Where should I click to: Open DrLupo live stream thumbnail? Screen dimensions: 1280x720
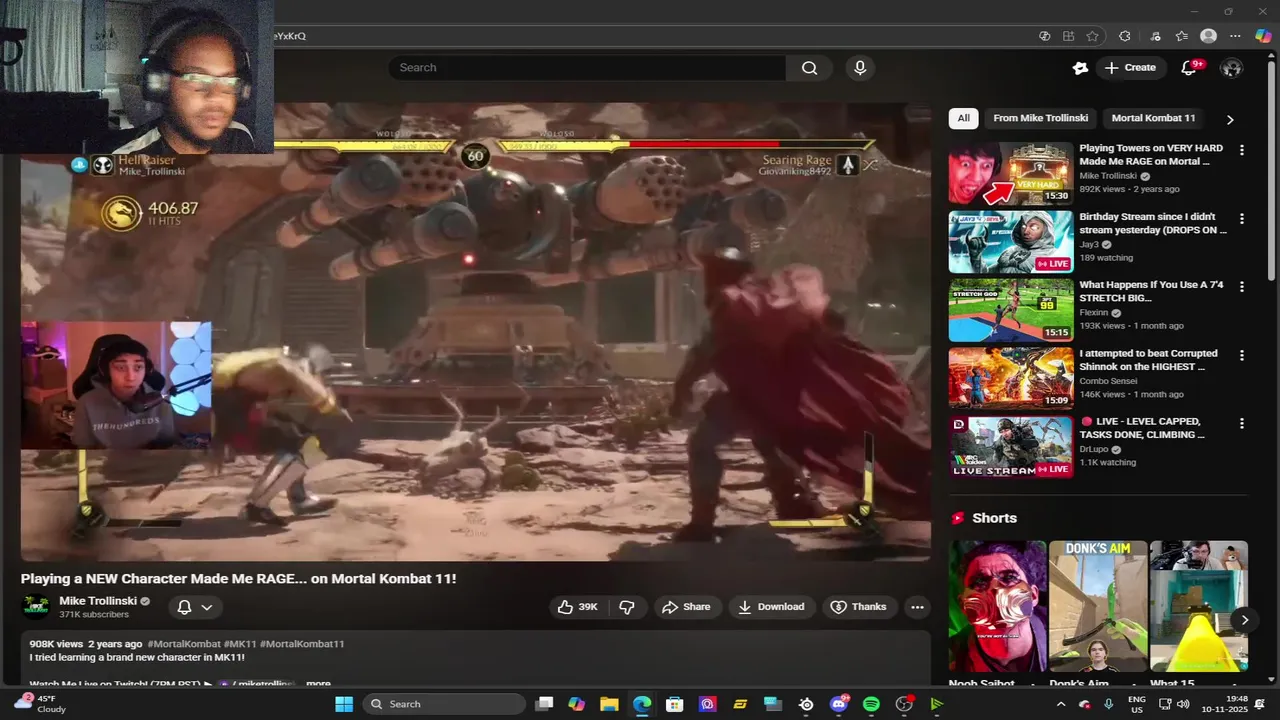click(1011, 447)
